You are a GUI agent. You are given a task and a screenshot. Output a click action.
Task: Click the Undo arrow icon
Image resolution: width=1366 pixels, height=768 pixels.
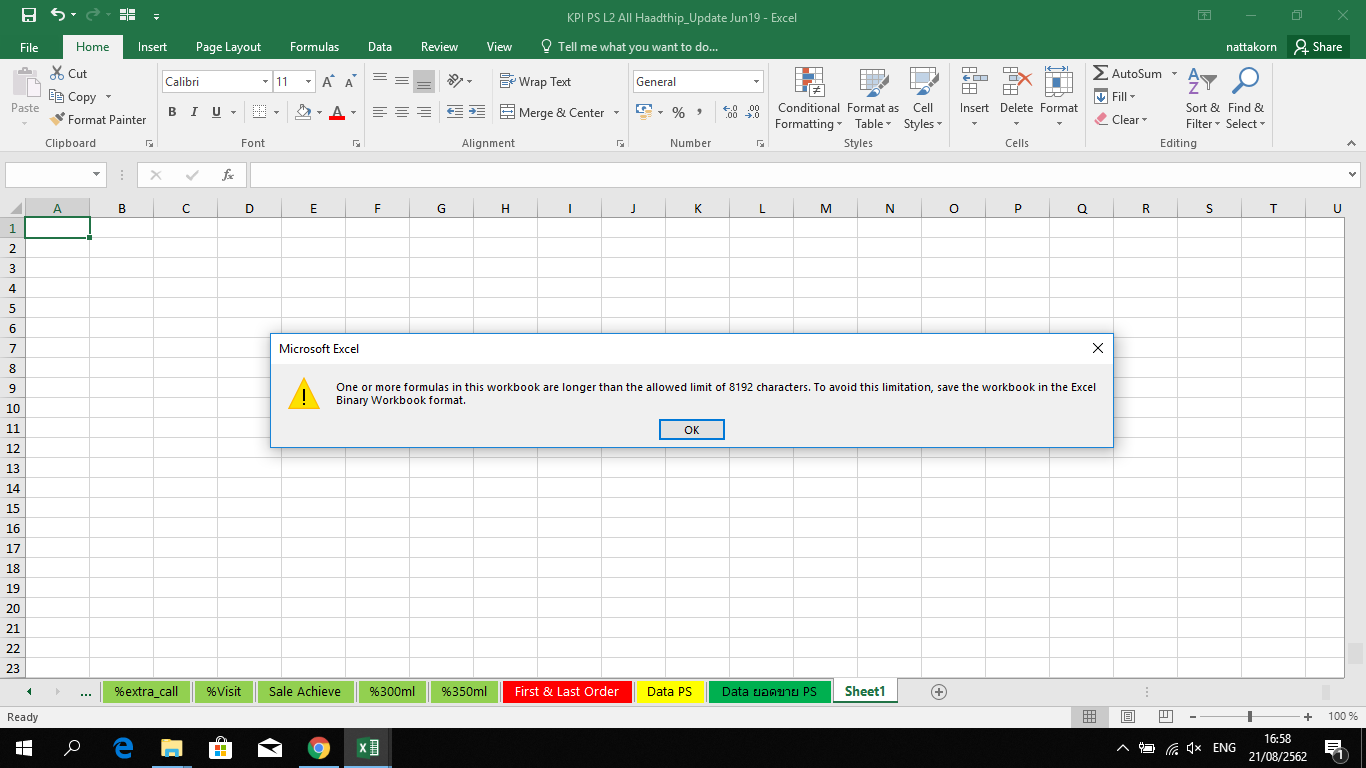click(58, 16)
